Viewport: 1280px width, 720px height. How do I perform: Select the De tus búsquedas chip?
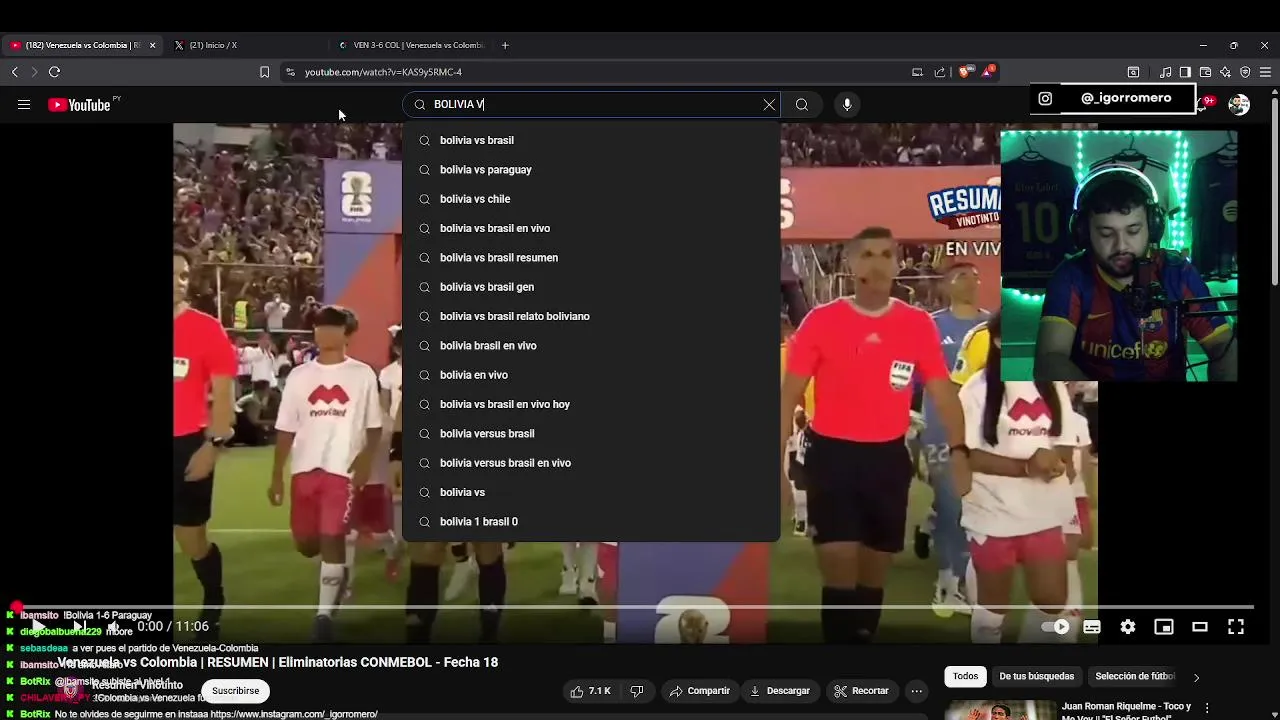coord(1037,677)
